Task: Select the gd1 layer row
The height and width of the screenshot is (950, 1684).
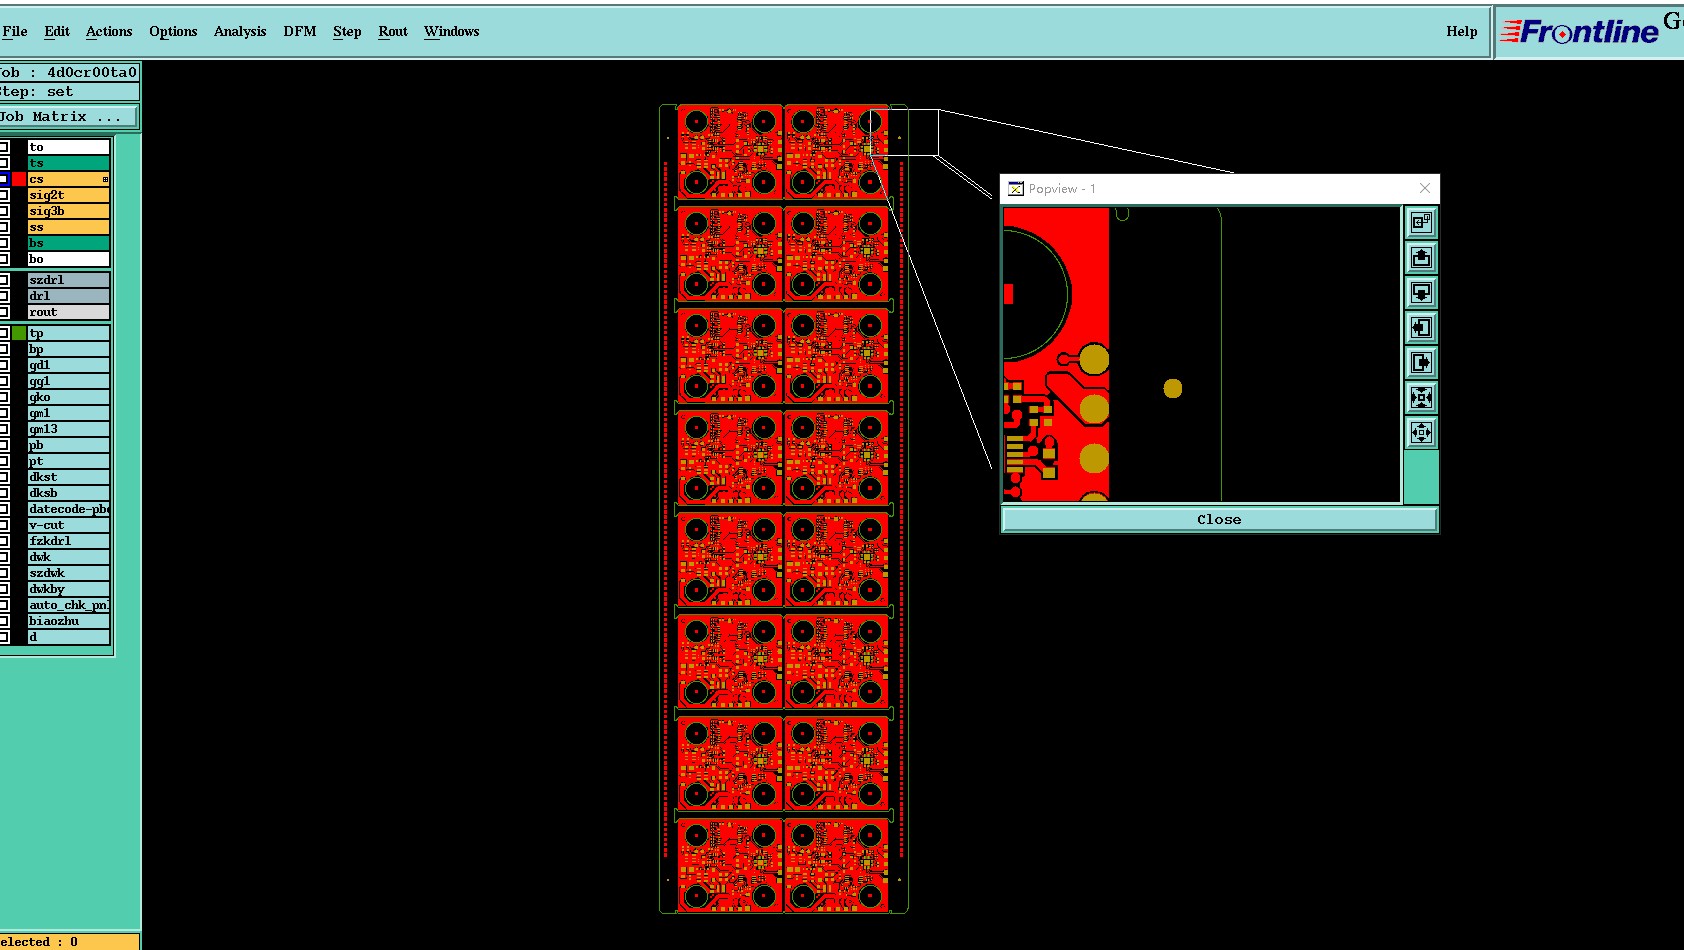Action: click(68, 365)
